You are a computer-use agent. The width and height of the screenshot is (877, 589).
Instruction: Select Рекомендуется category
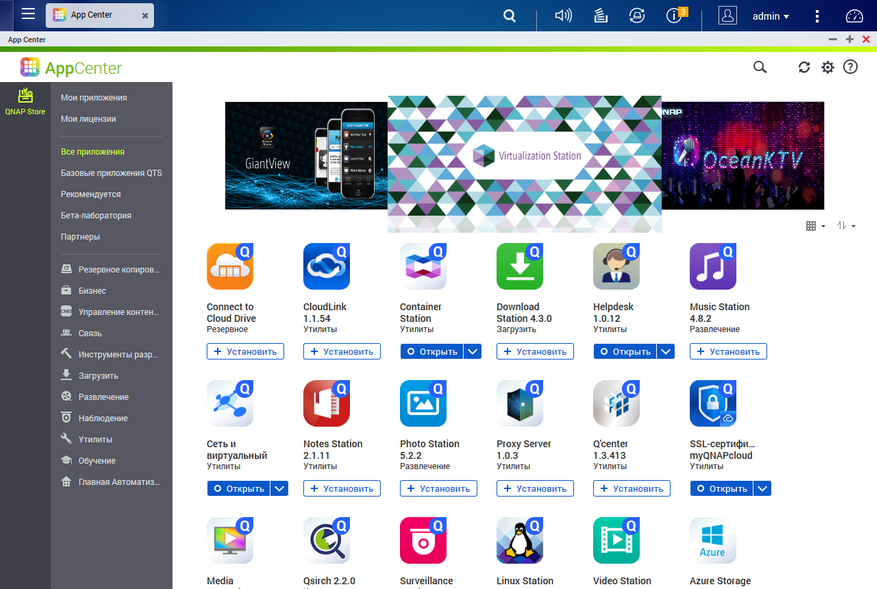click(91, 194)
